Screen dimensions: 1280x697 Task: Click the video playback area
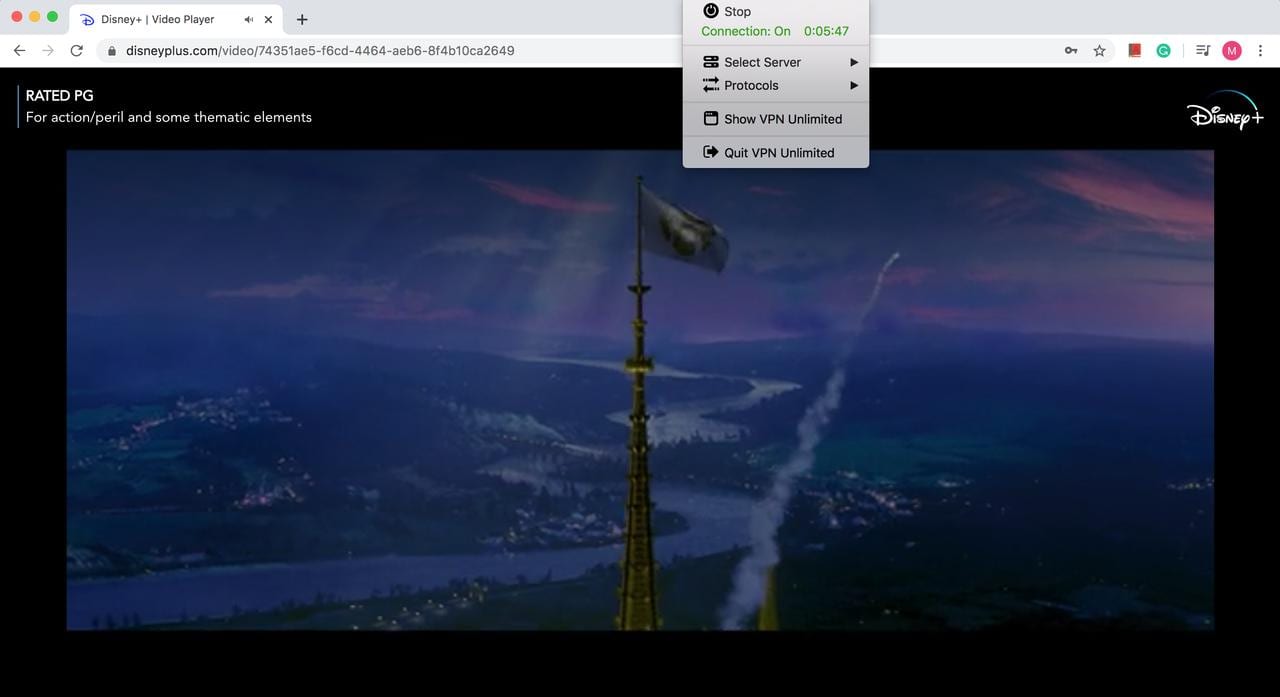click(x=640, y=390)
